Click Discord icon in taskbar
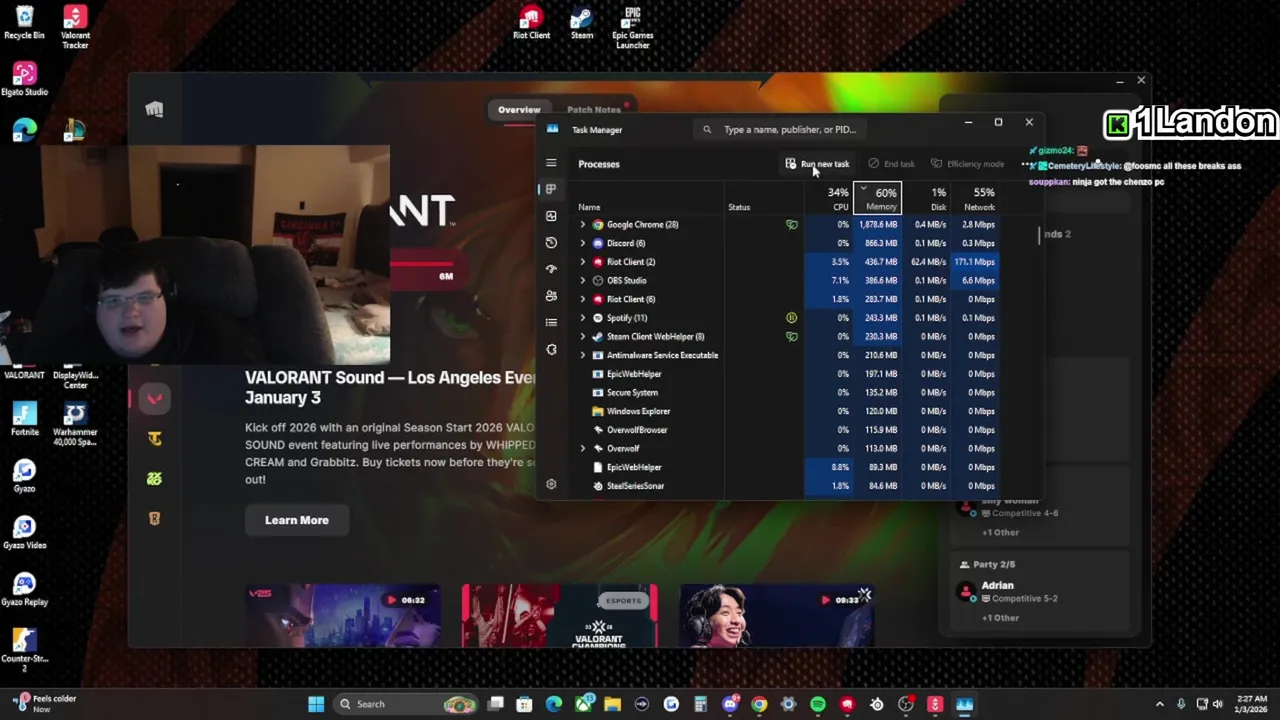Screen dimensions: 1280x720 point(730,704)
